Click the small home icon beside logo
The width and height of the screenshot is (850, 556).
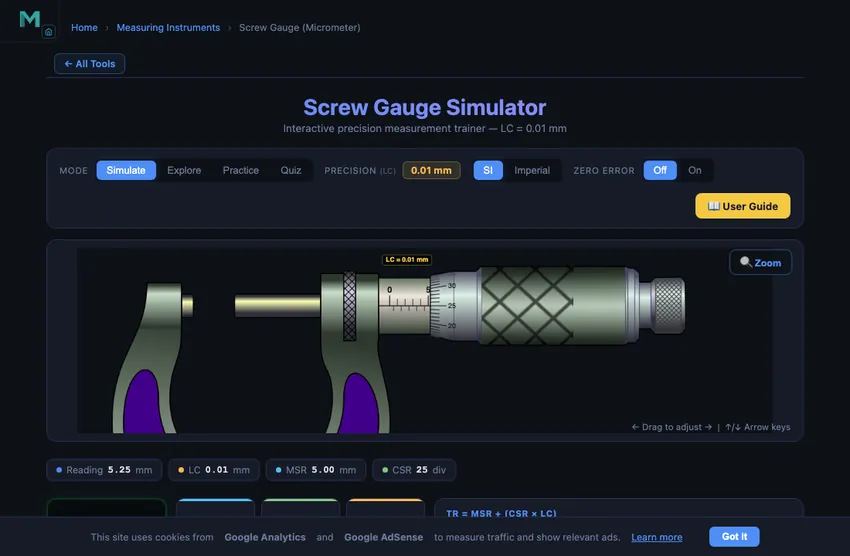point(48,32)
